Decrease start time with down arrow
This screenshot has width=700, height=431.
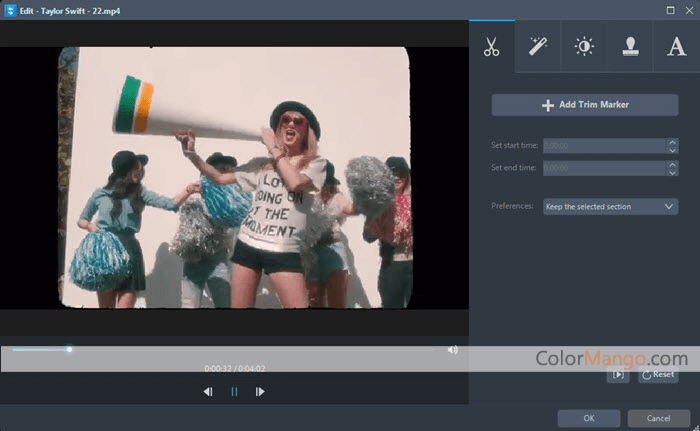(x=672, y=149)
